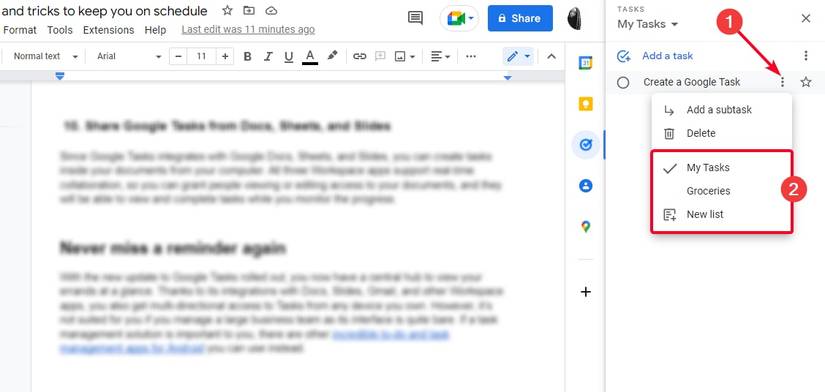Click the Tasks icon in side panel
The width and height of the screenshot is (825, 392).
pos(586,145)
